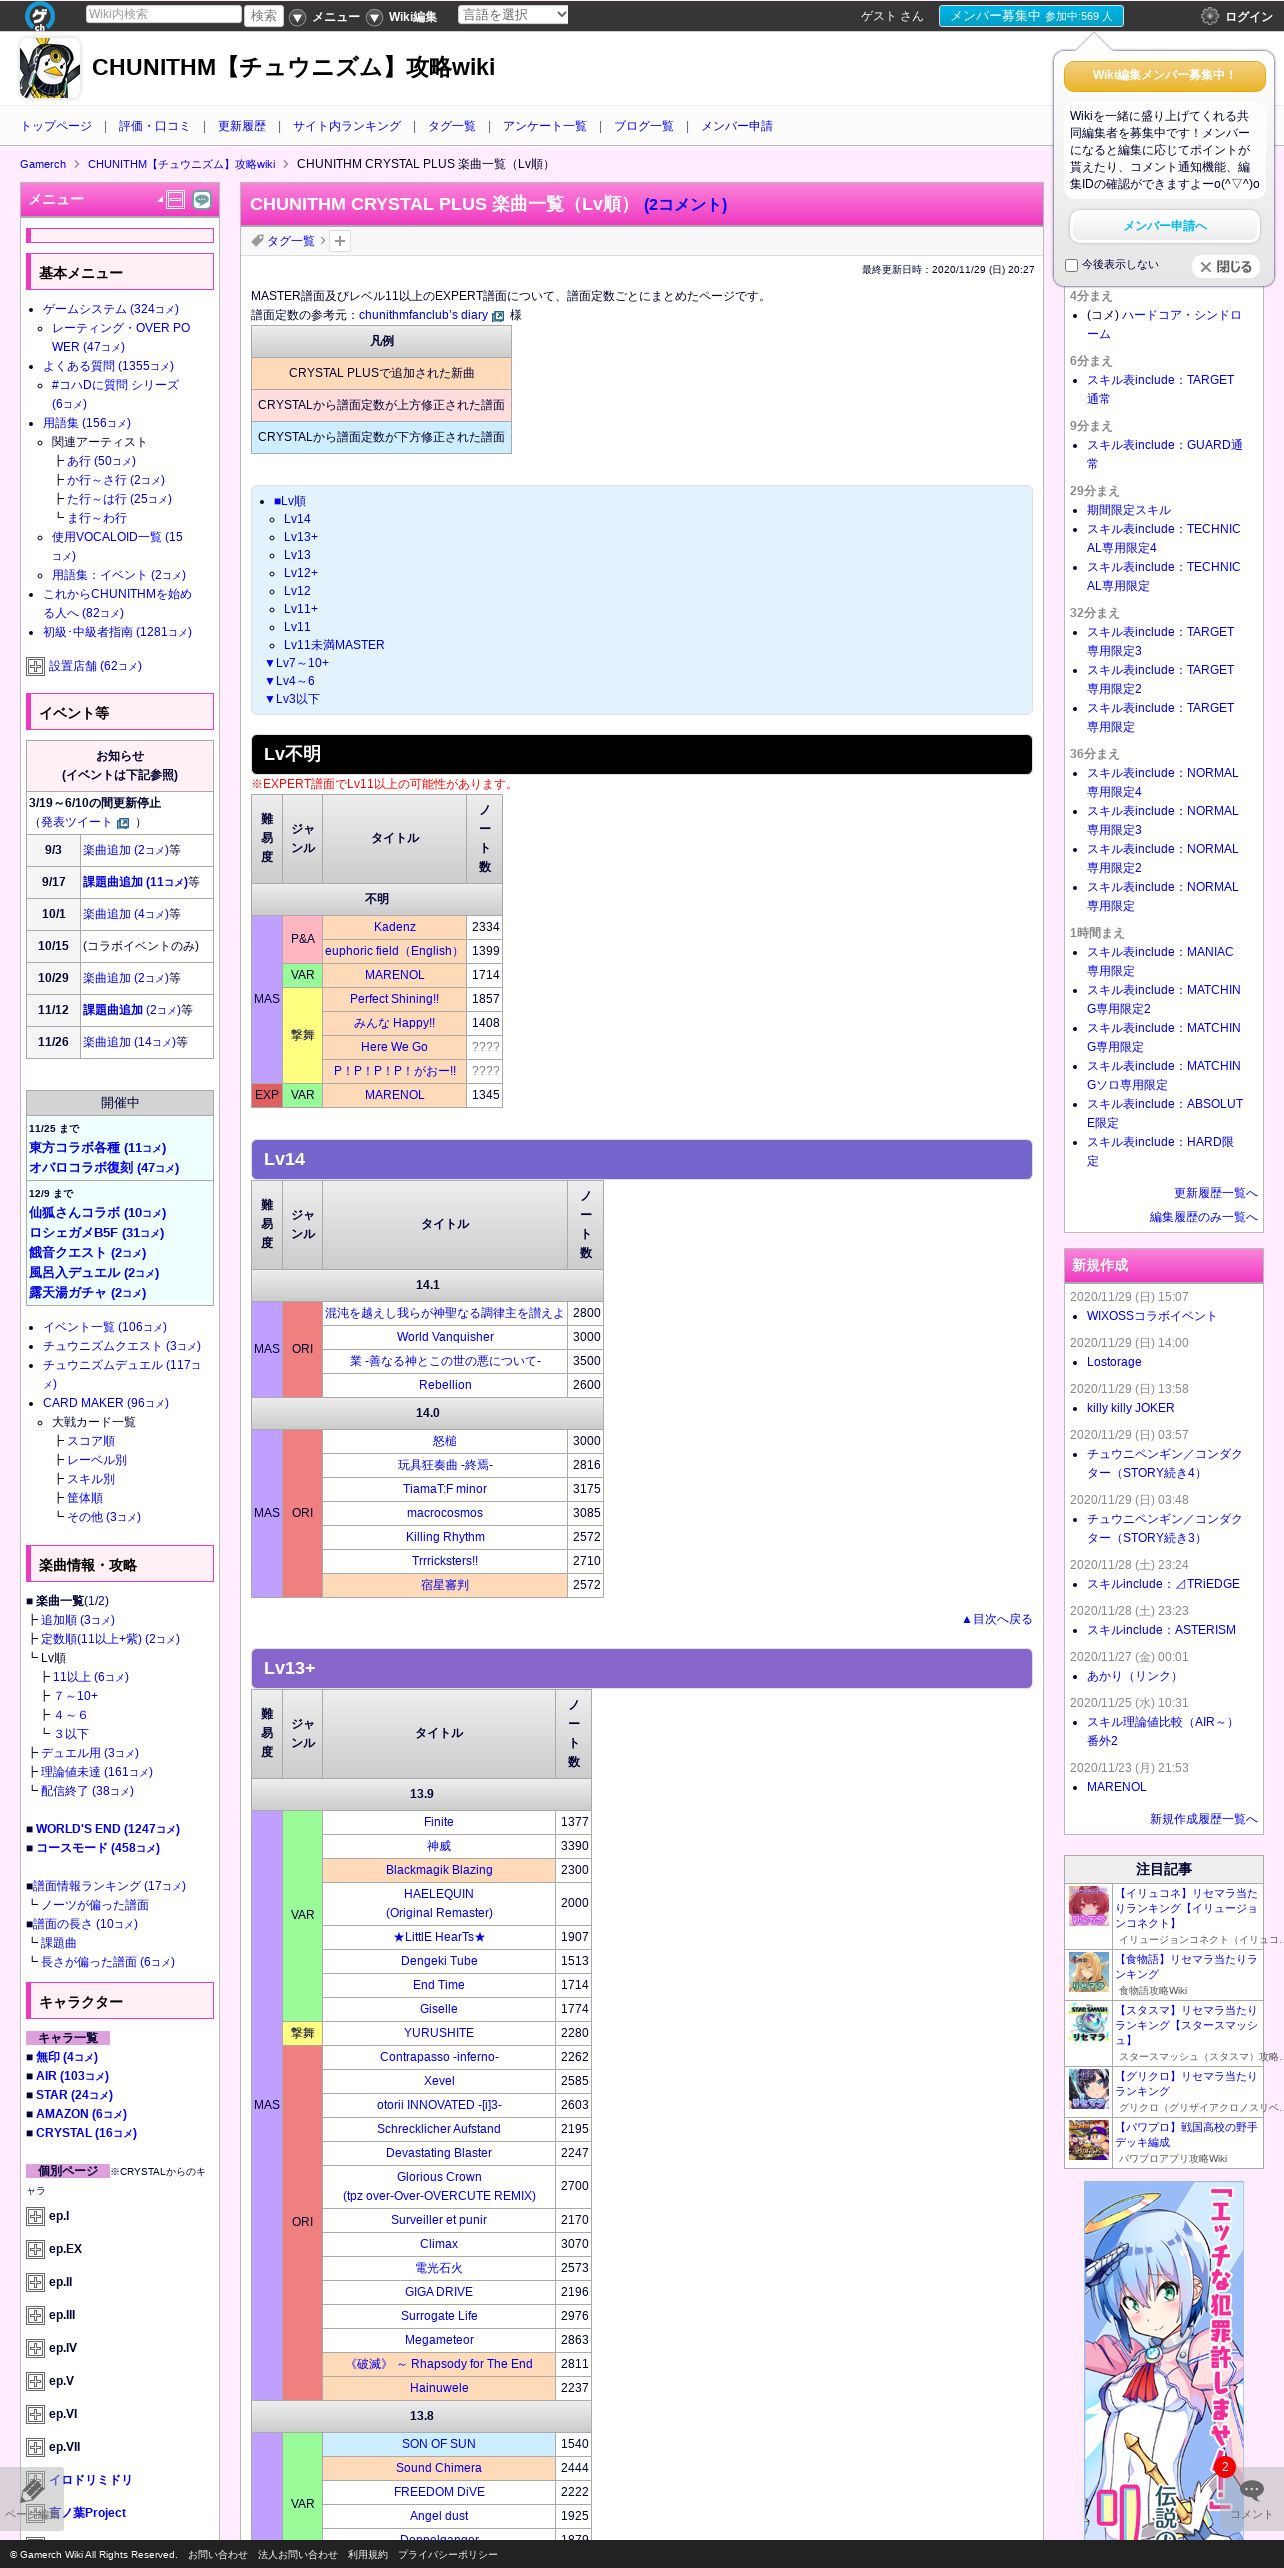Click the 検索 search button
Image resolution: width=1284 pixels, height=2568 pixels.
click(264, 16)
